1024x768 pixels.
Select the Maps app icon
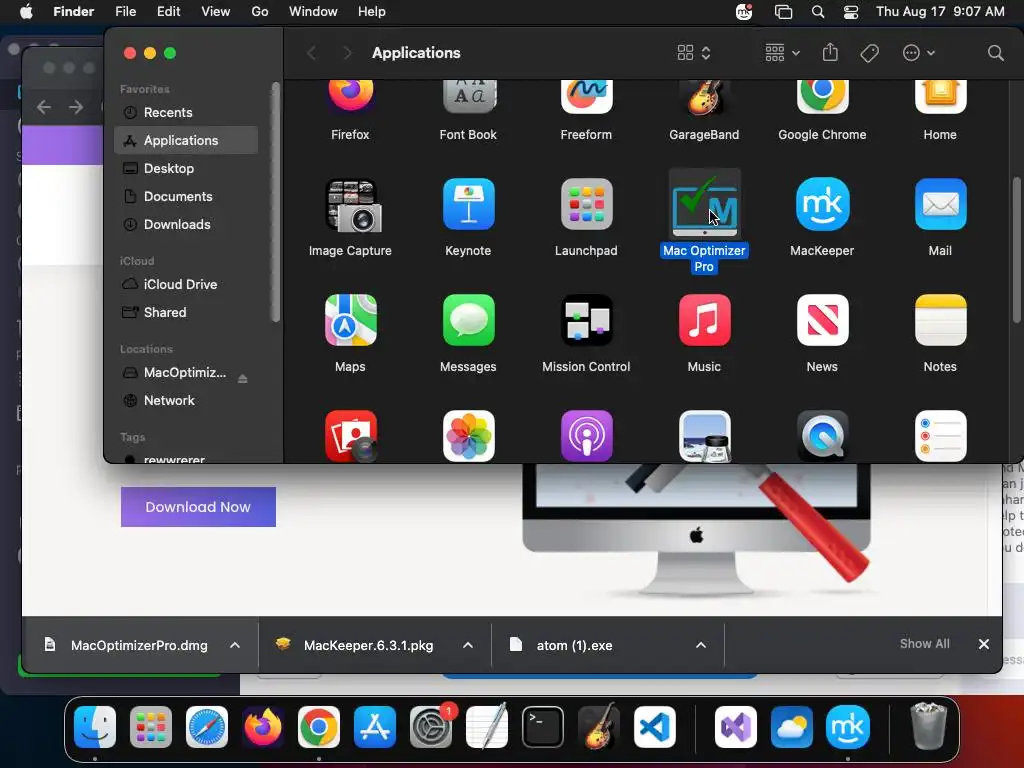(351, 320)
